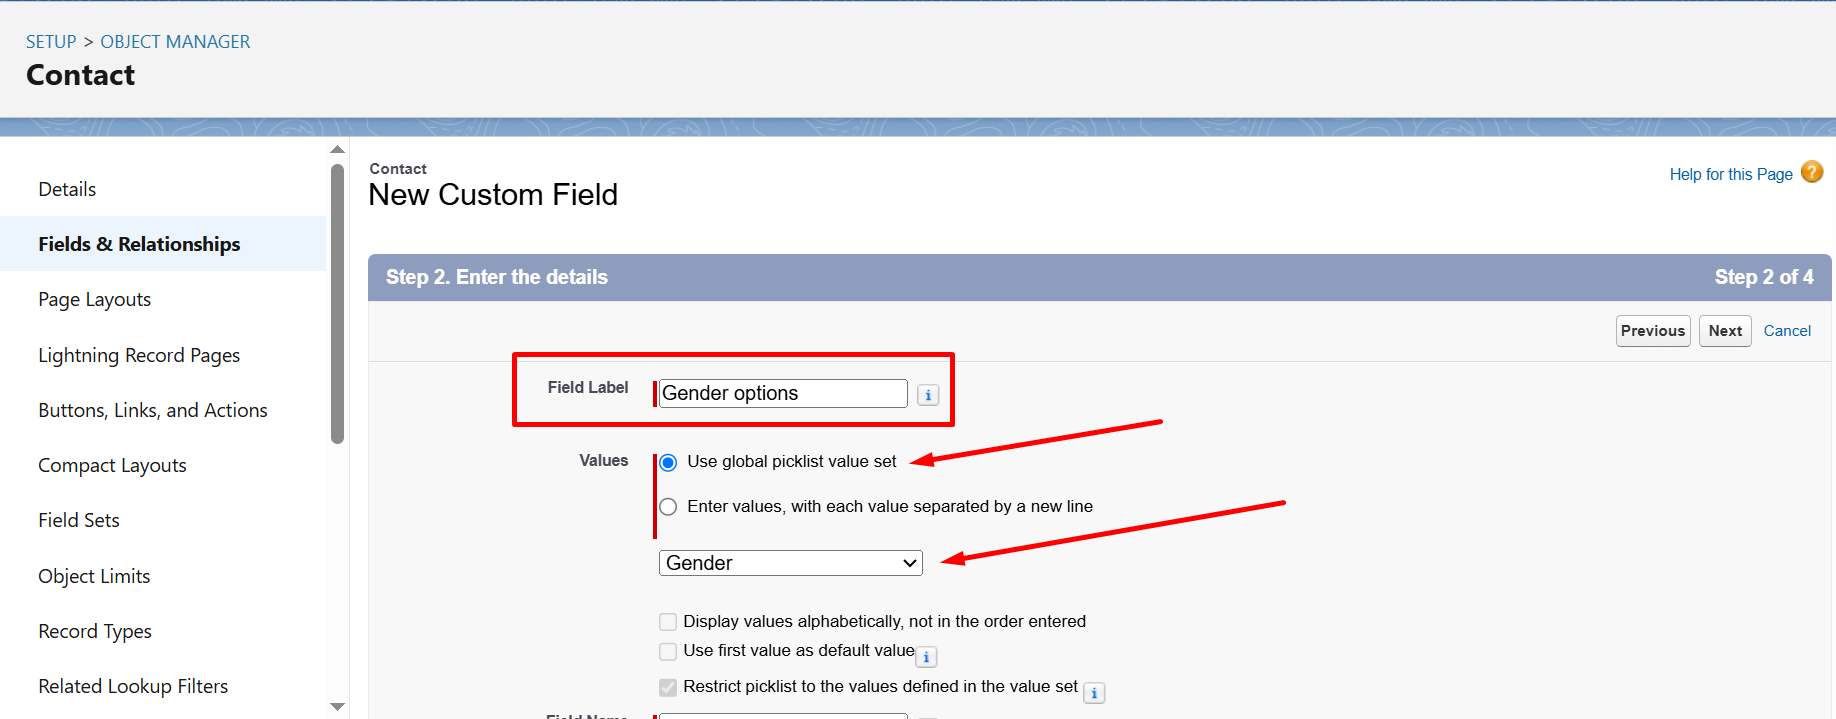Open Field Sets
The width and height of the screenshot is (1836, 719).
point(79,520)
